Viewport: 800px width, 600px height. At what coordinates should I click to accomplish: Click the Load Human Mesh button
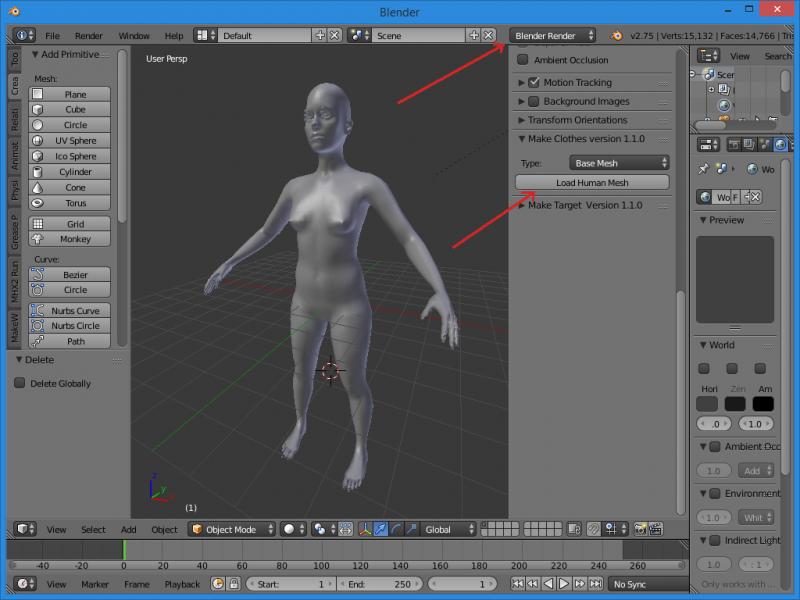pyautogui.click(x=592, y=183)
